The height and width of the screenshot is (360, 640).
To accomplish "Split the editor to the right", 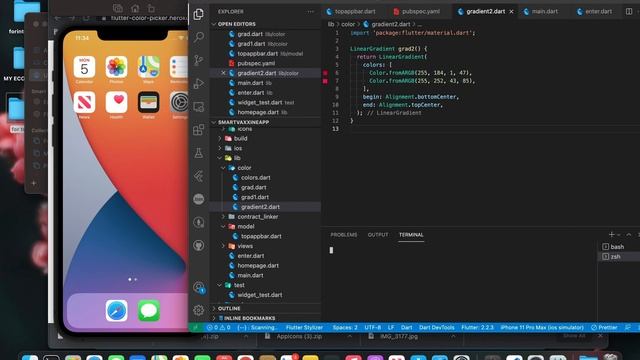I will pyautogui.click(x=629, y=11).
